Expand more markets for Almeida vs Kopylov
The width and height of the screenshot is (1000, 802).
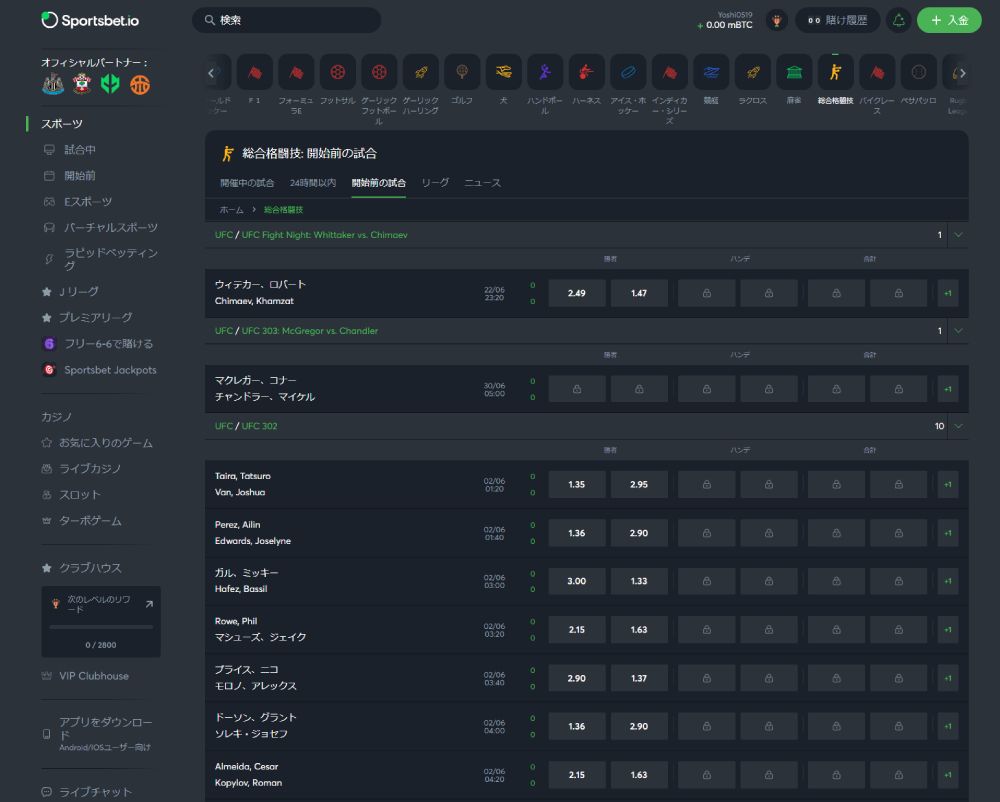point(948,775)
